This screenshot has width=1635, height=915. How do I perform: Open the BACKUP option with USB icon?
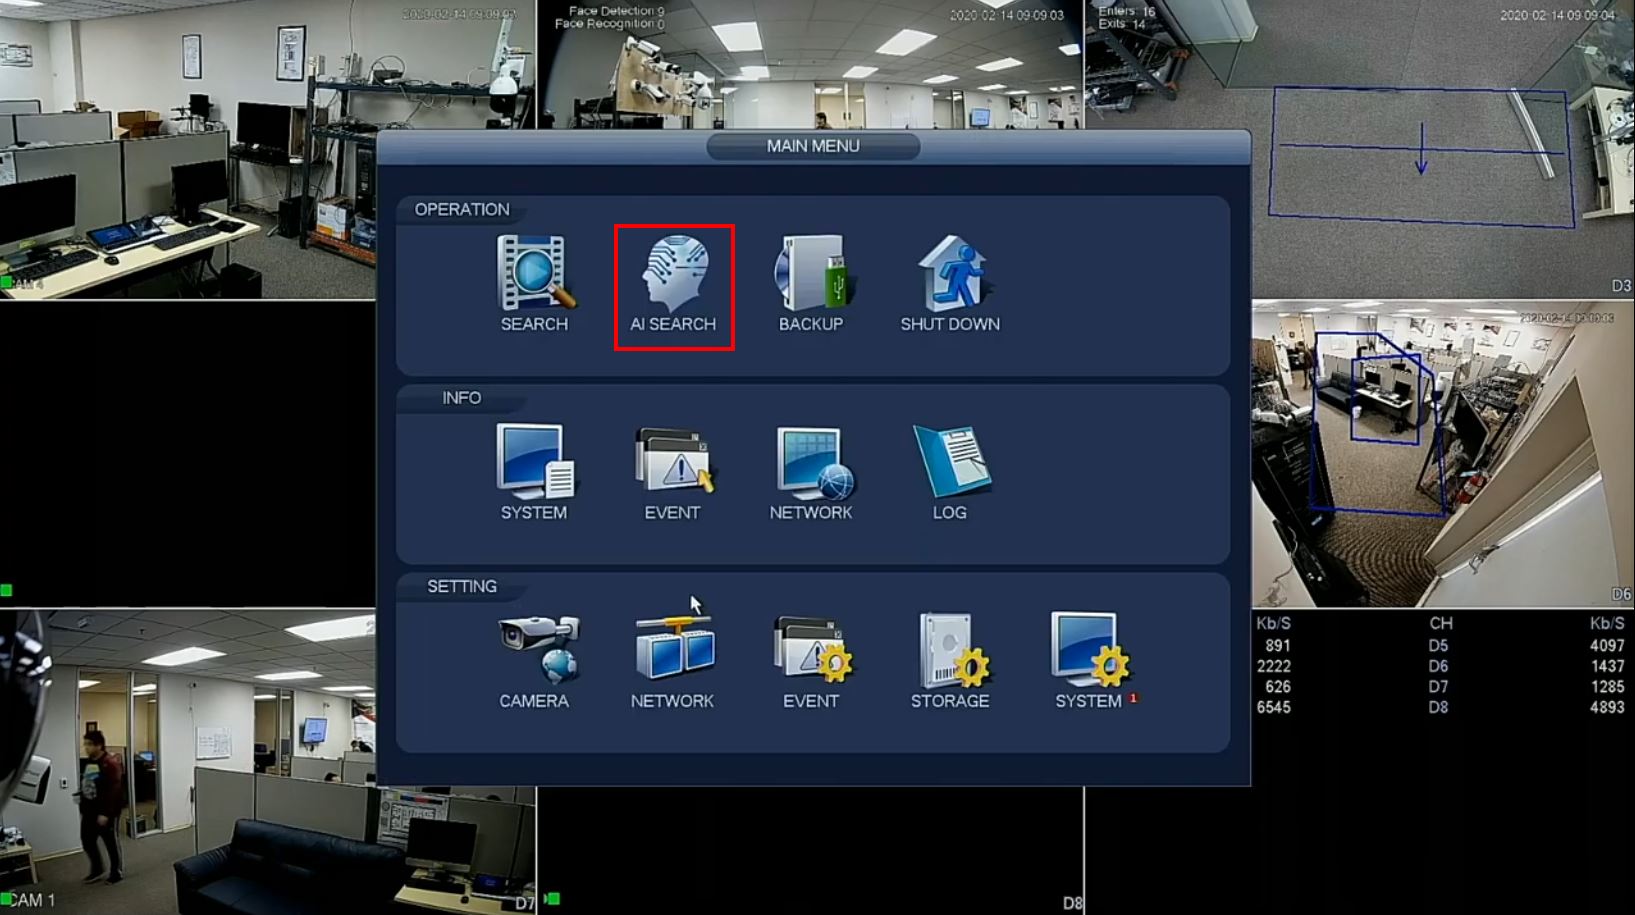(x=811, y=284)
